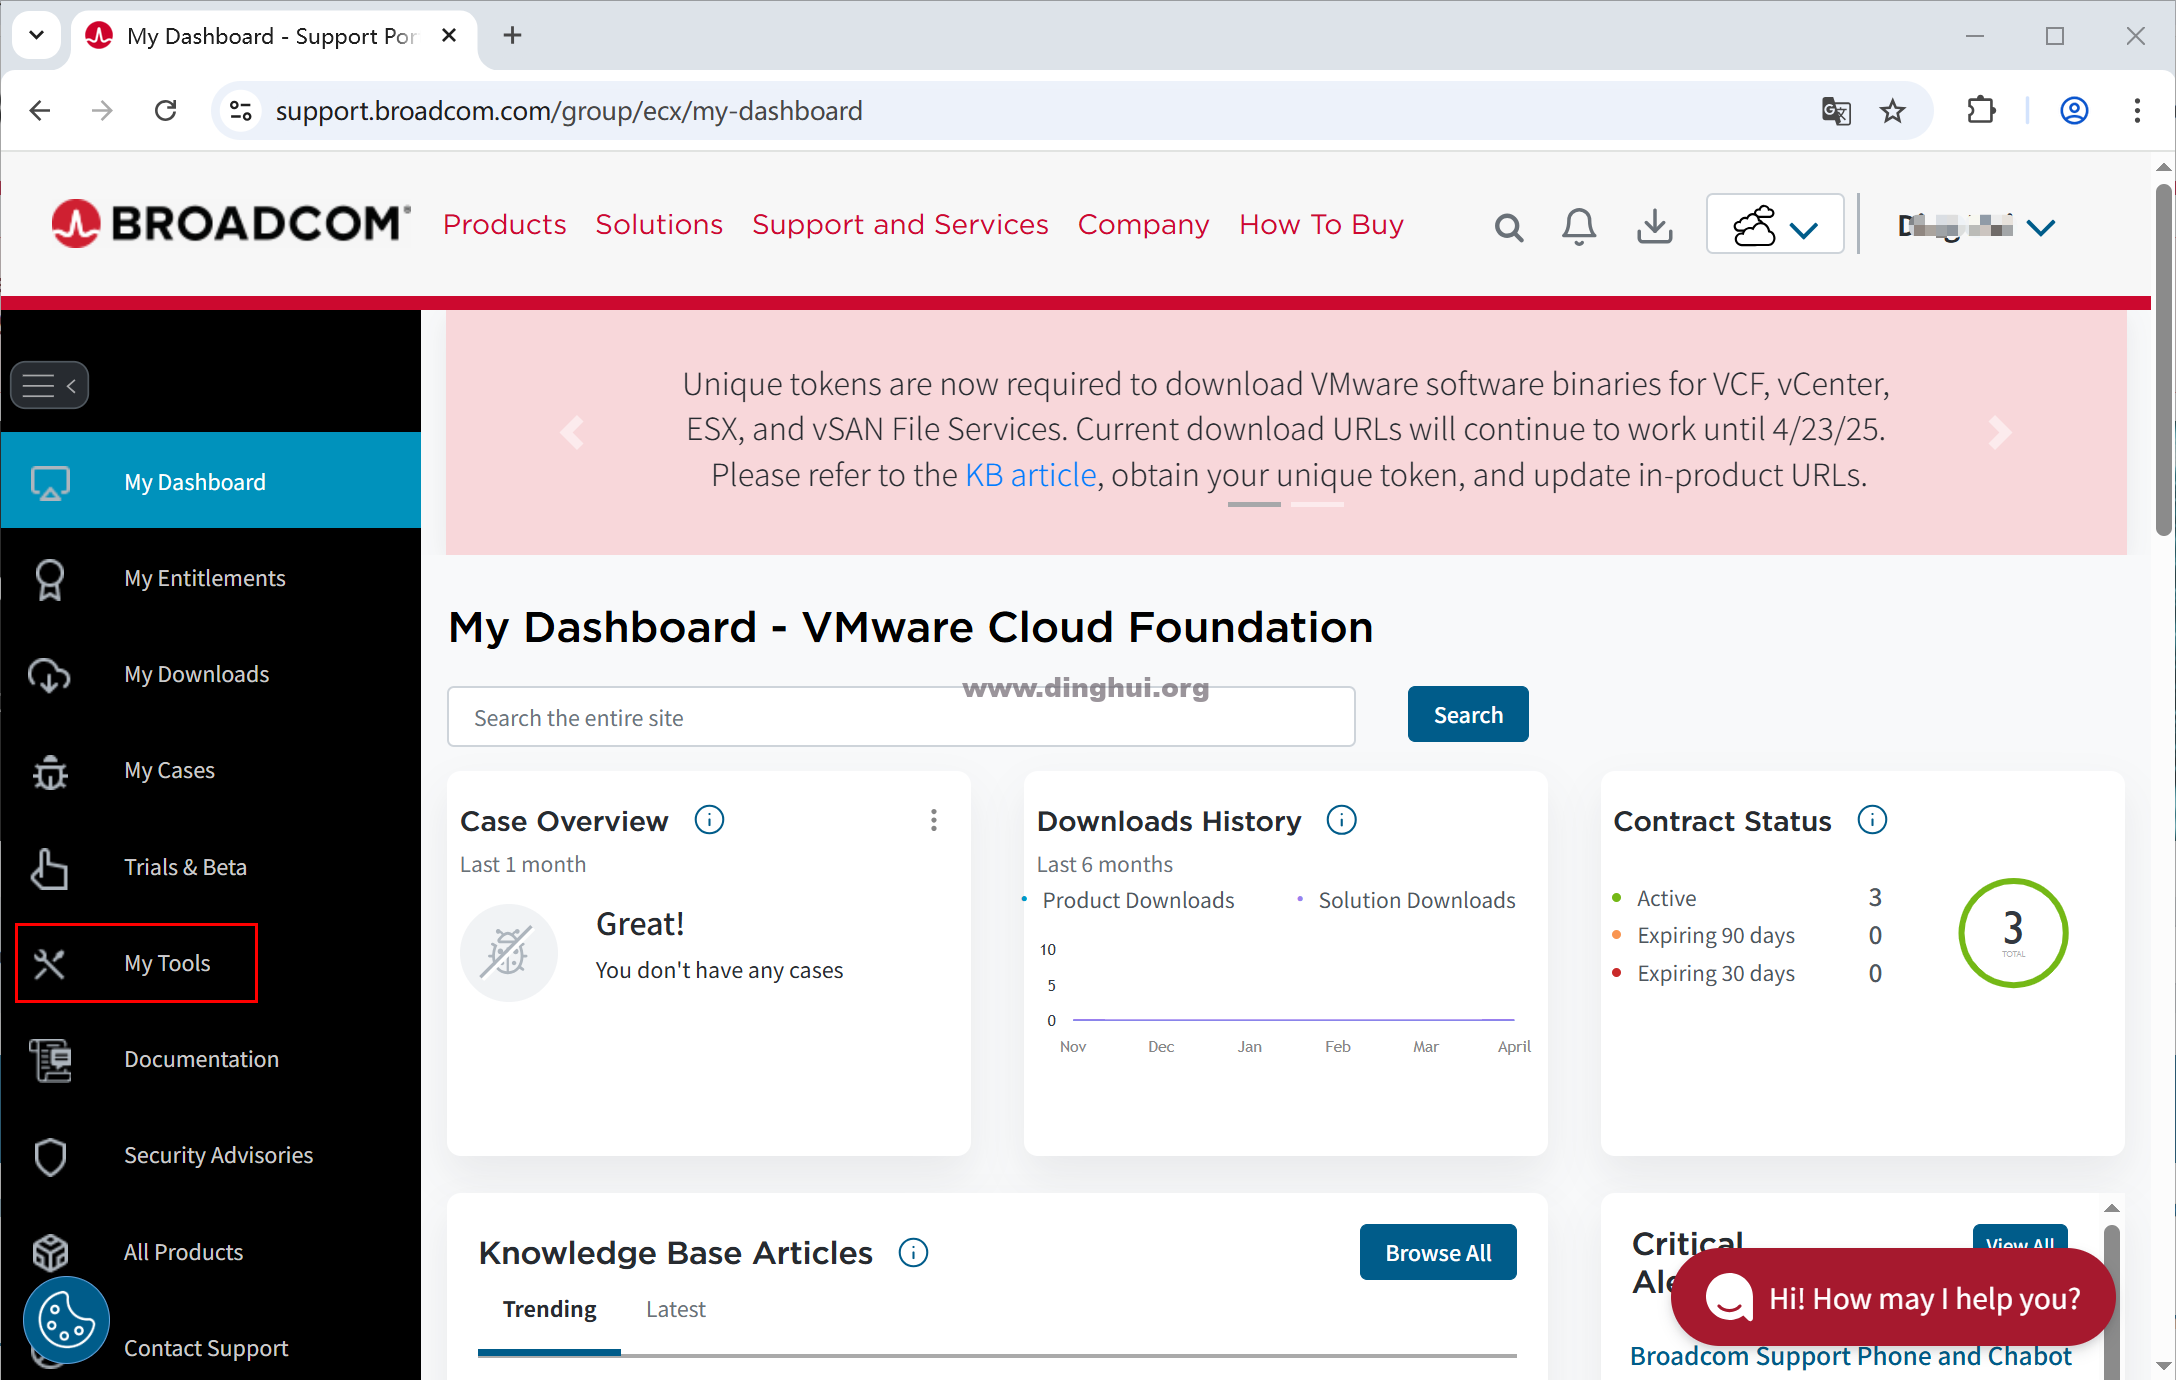The height and width of the screenshot is (1380, 2176).
Task: Open My Entitlements in sidebar
Action: [x=205, y=578]
